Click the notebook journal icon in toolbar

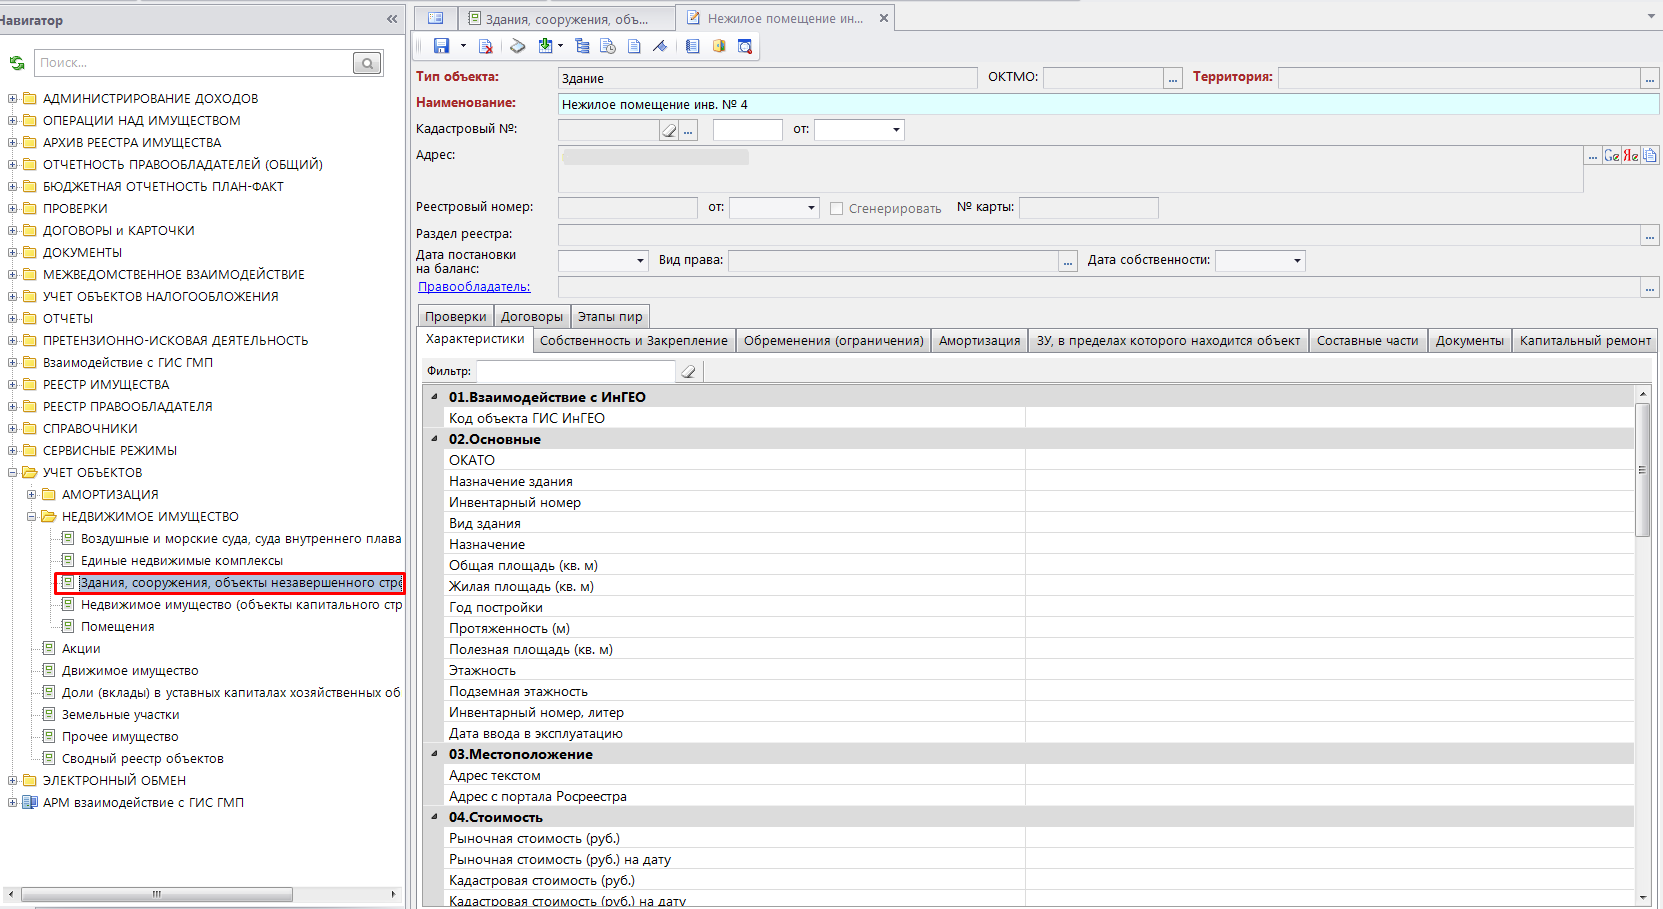point(692,46)
